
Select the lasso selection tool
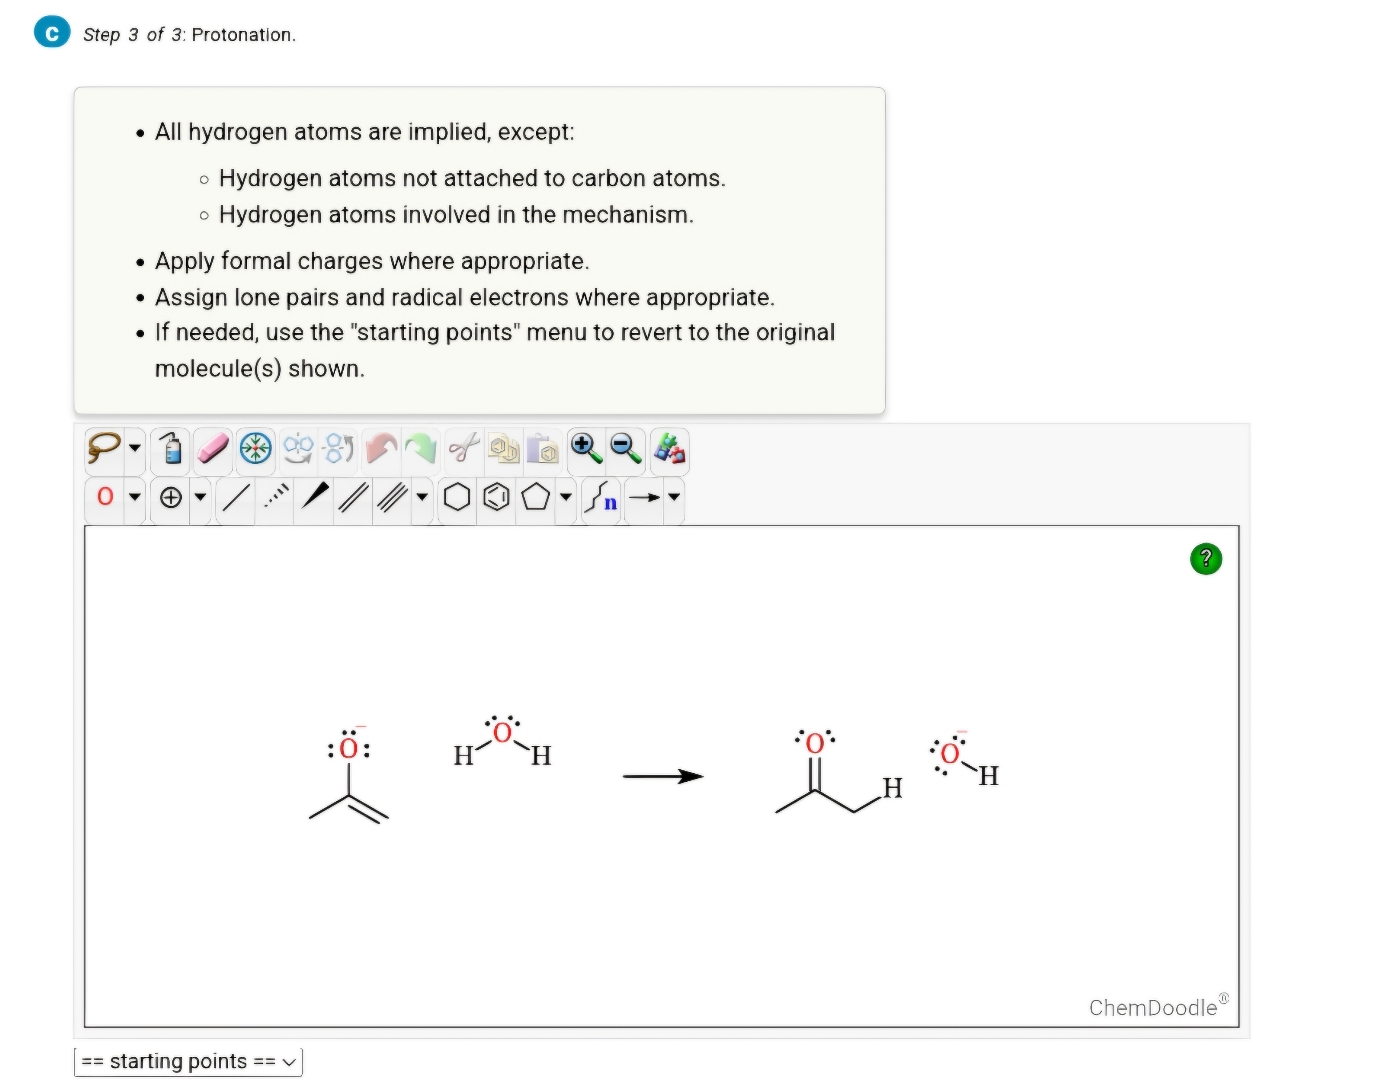coord(105,449)
